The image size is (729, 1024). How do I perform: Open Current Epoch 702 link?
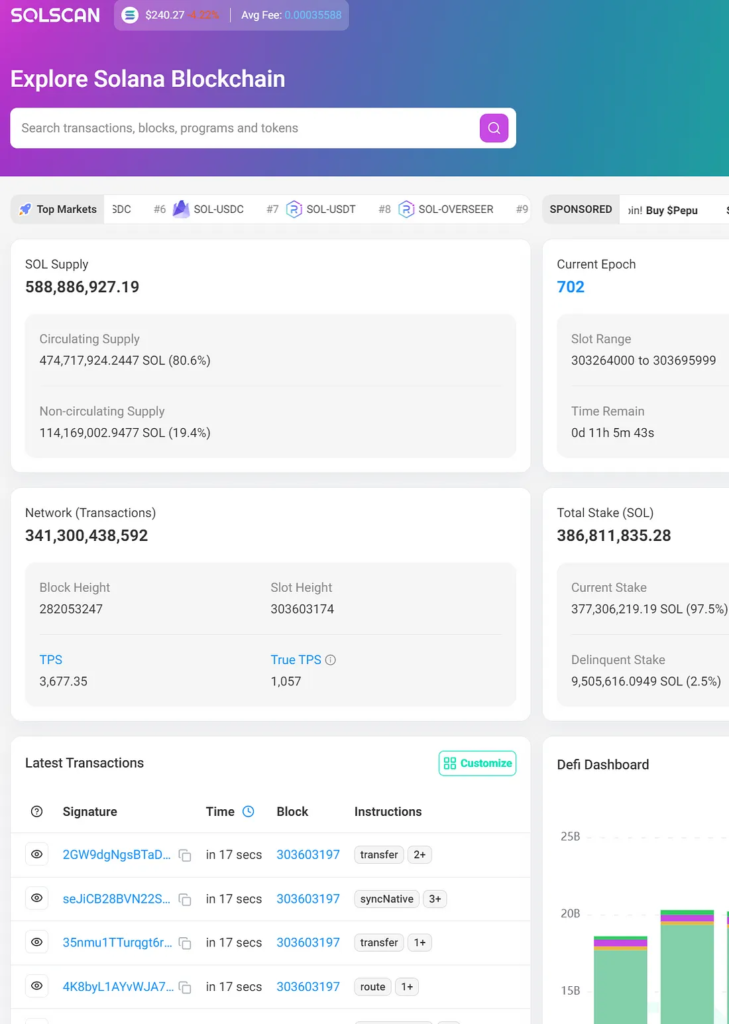tap(570, 287)
